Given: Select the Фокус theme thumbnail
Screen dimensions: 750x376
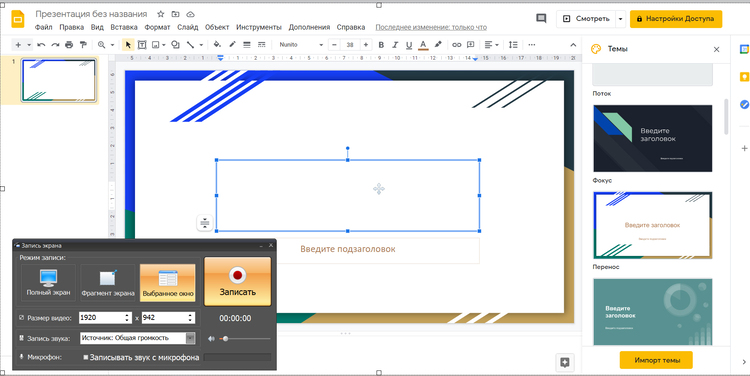Looking at the screenshot, I should point(652,138).
